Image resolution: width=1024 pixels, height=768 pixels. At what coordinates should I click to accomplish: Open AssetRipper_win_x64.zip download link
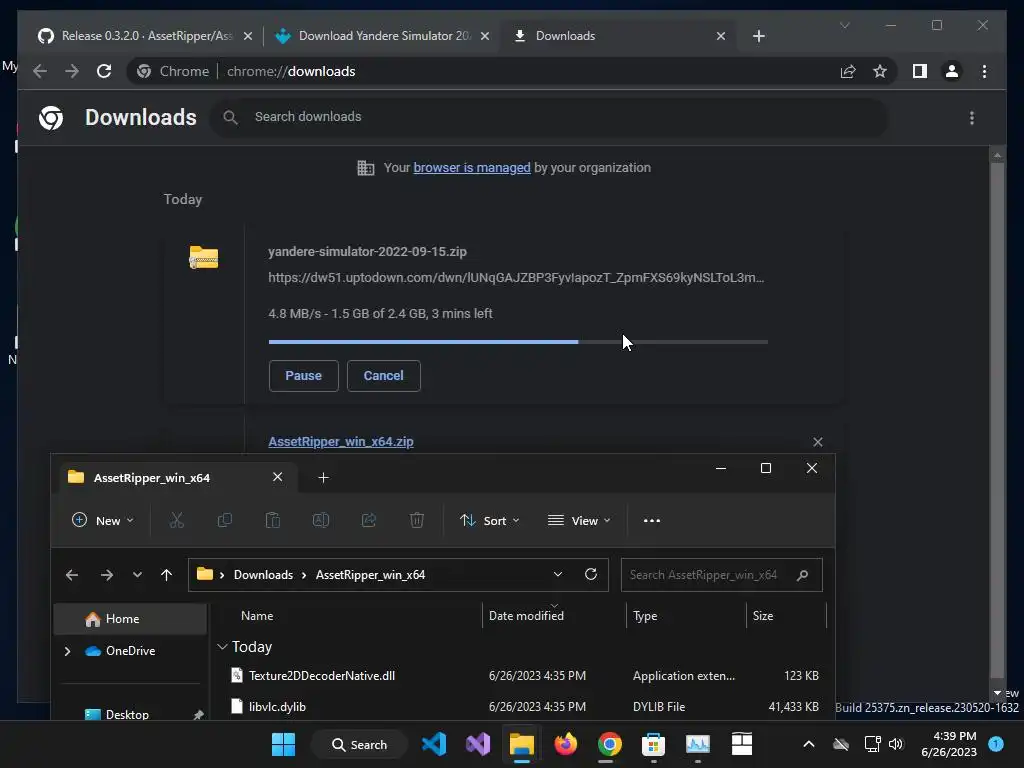(341, 441)
